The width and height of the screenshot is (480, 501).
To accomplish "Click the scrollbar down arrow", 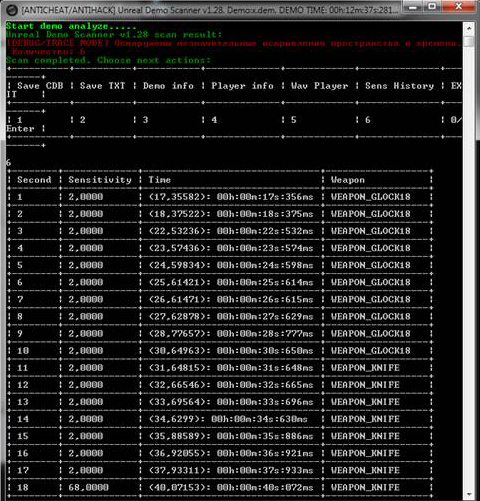I will pyautogui.click(x=468, y=494).
